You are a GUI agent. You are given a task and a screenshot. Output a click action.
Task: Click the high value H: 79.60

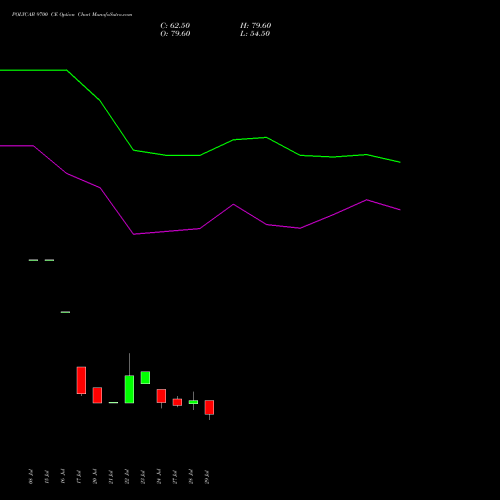click(255, 26)
